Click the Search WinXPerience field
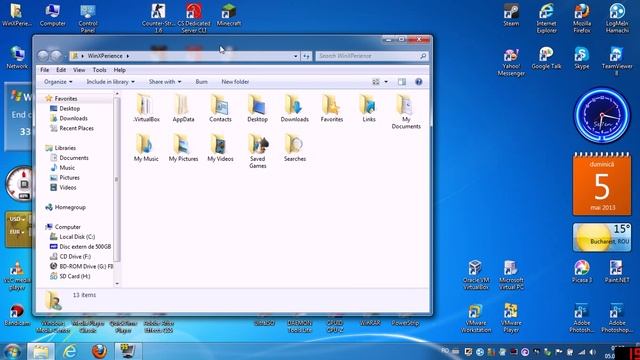 point(372,56)
